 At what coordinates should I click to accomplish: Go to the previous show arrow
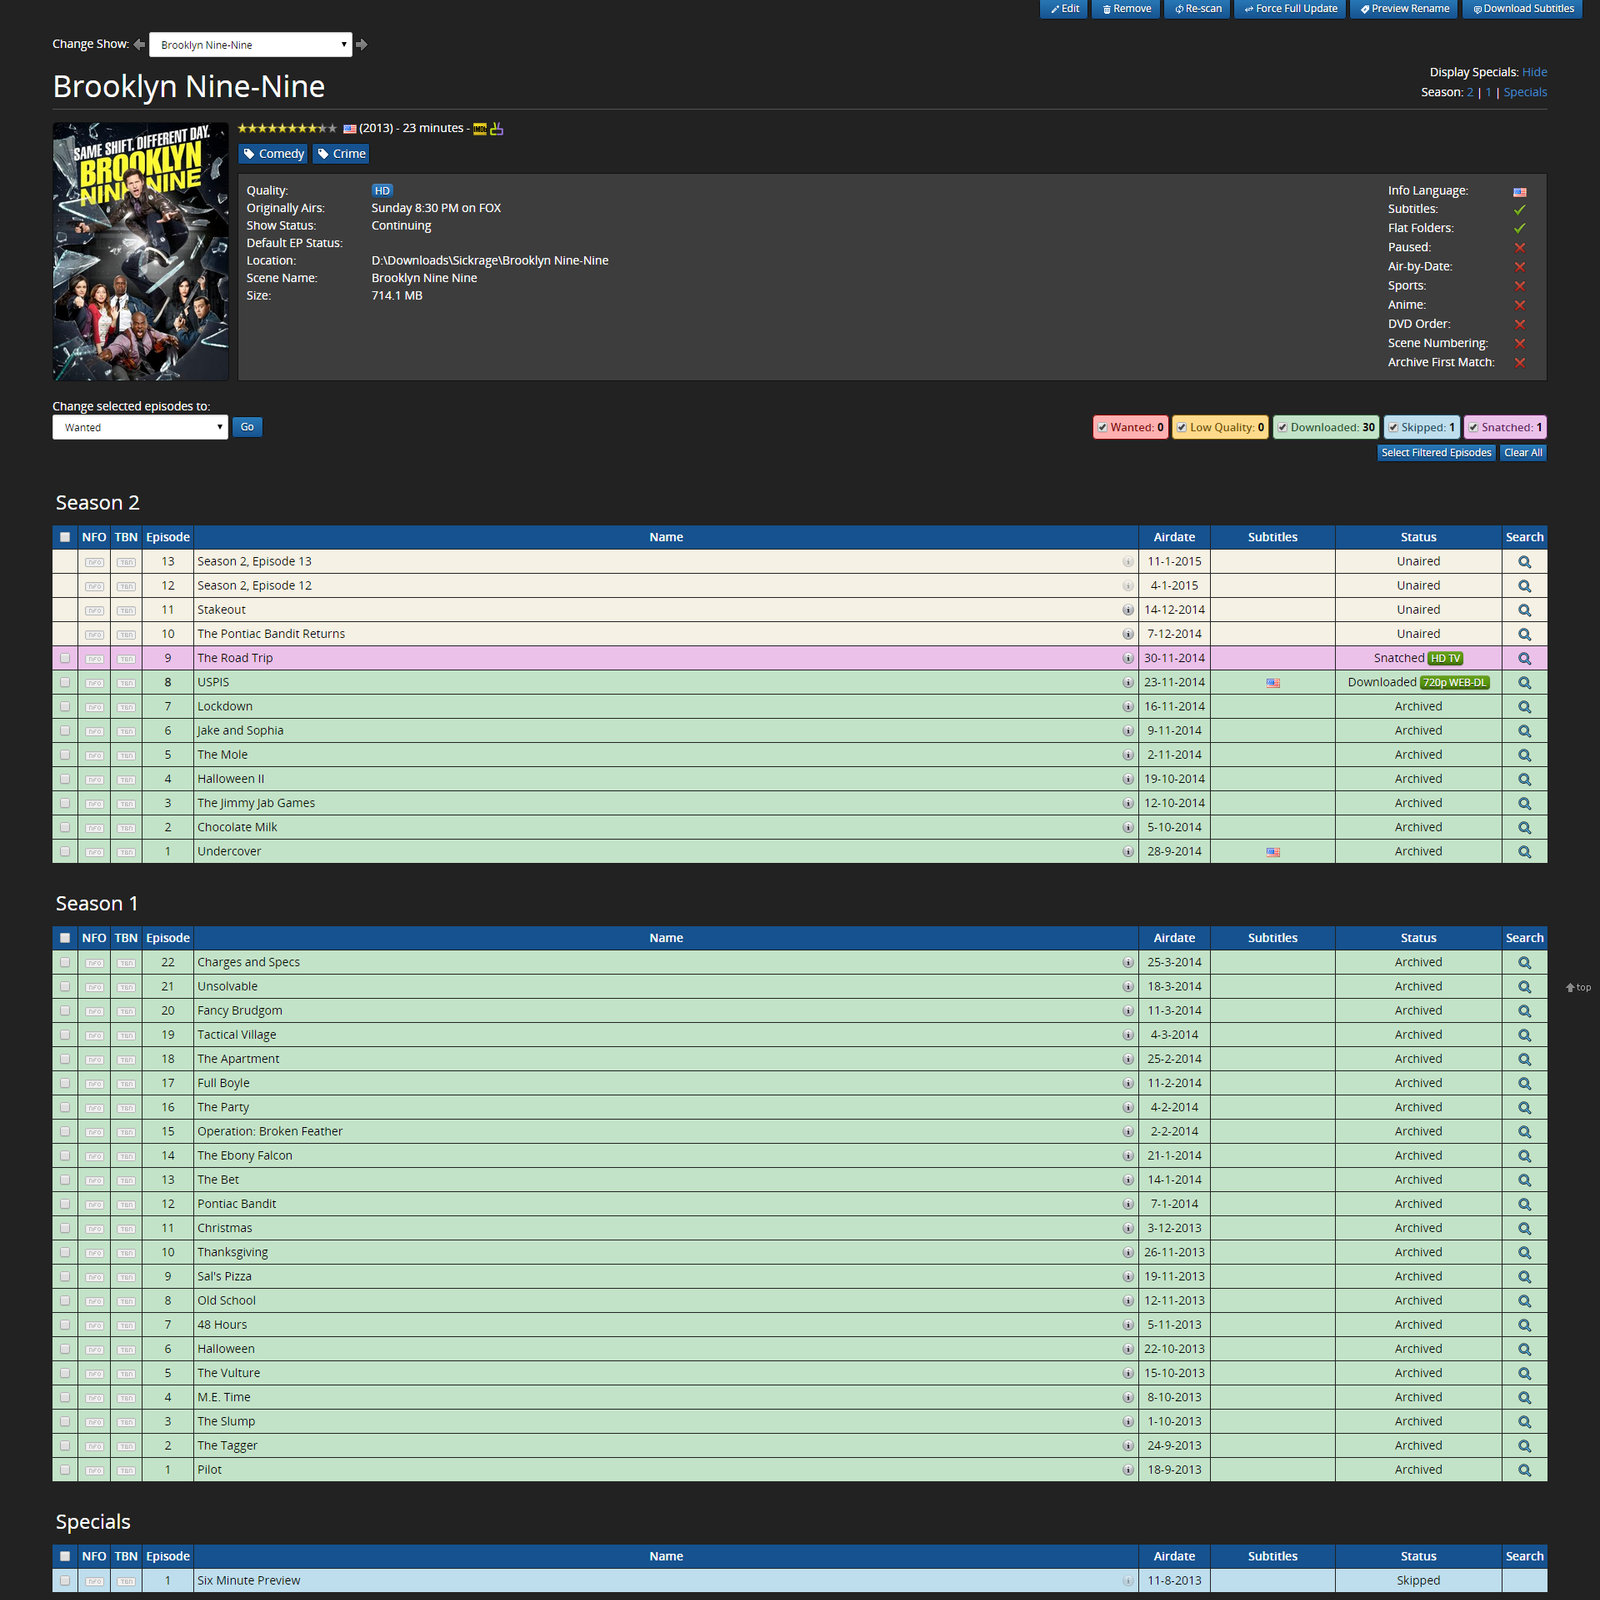pyautogui.click(x=139, y=44)
